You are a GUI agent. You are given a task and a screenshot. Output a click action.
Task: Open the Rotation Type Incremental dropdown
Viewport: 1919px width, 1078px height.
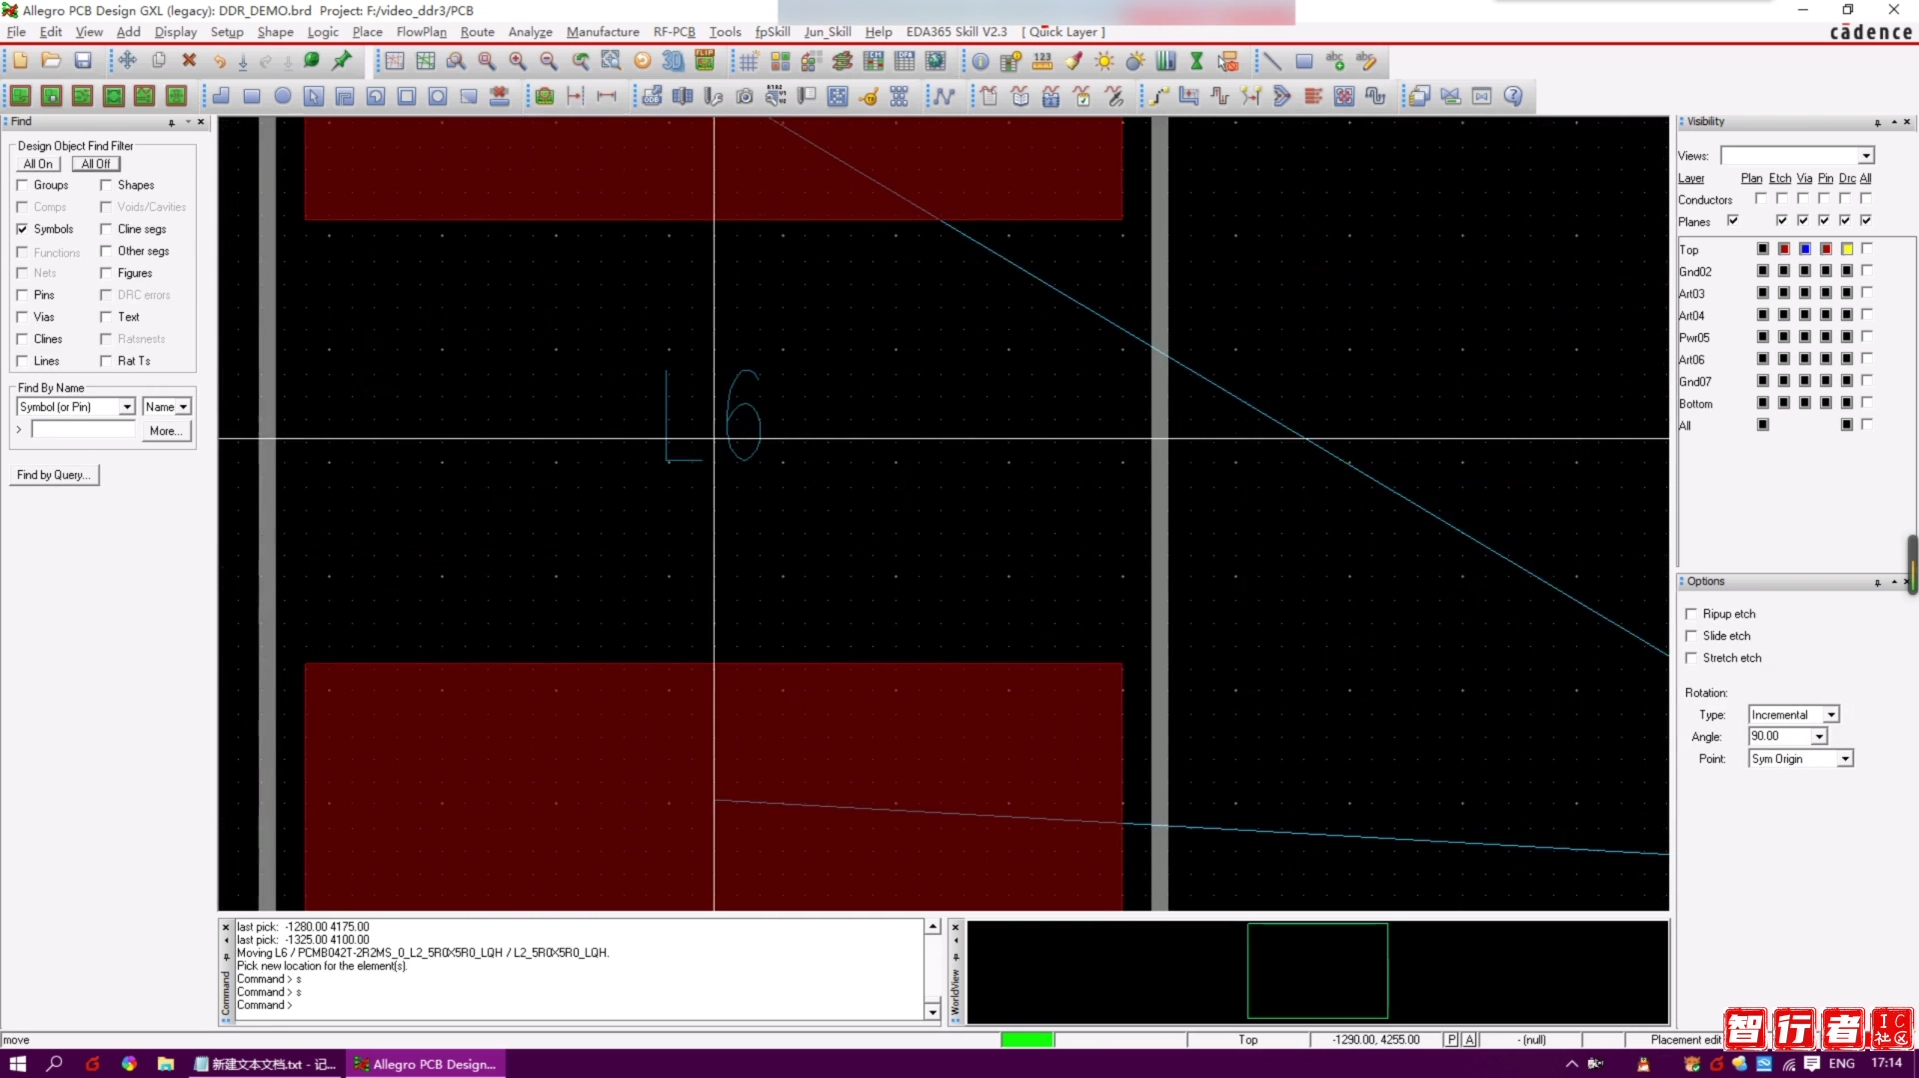pyautogui.click(x=1831, y=715)
